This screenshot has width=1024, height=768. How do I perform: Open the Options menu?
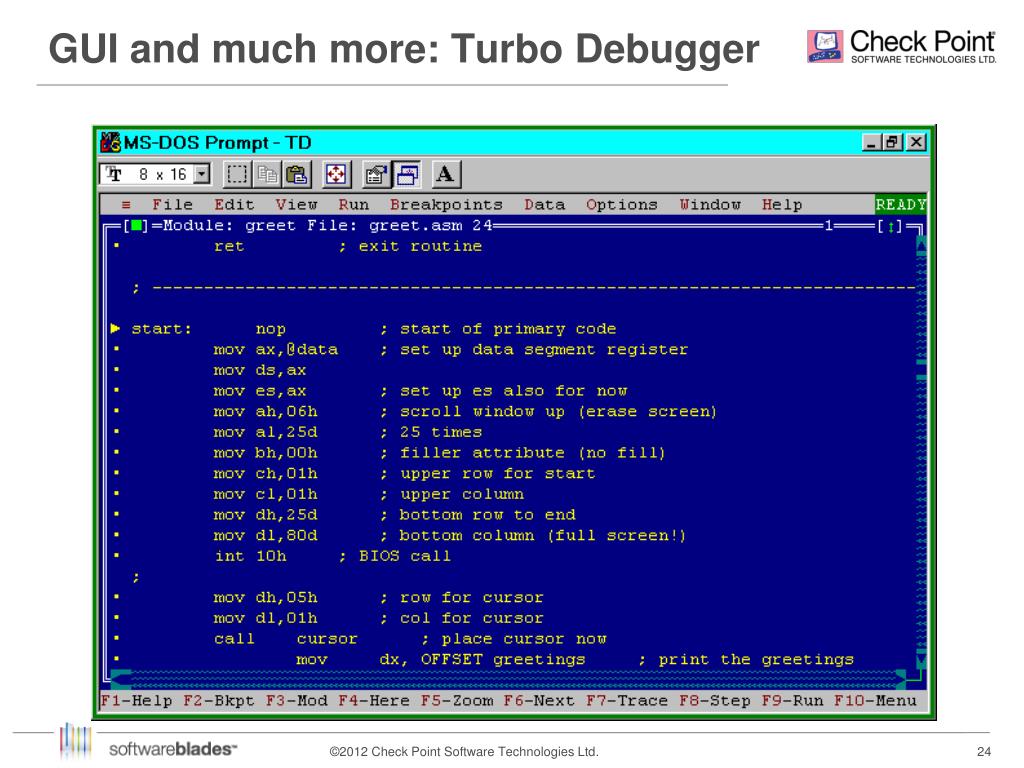(x=621, y=205)
